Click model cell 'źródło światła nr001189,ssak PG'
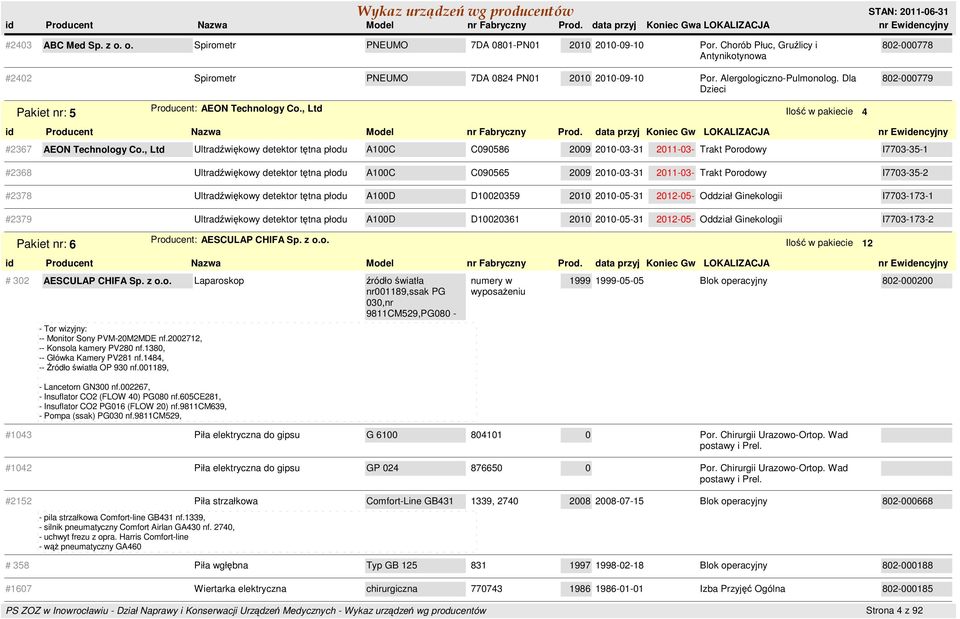This screenshot has width=960, height=619. click(415, 297)
